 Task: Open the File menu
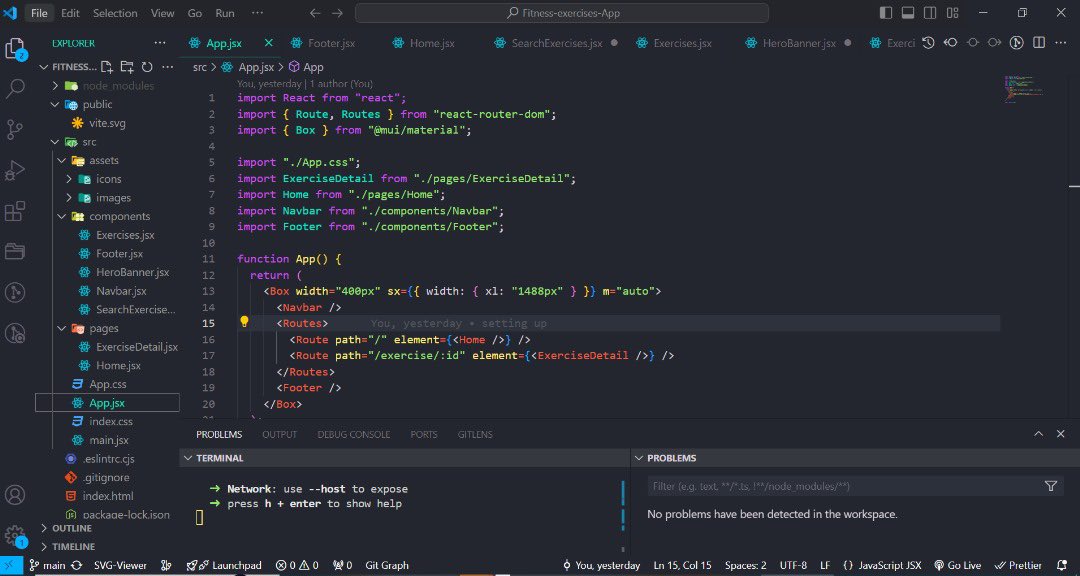click(39, 13)
